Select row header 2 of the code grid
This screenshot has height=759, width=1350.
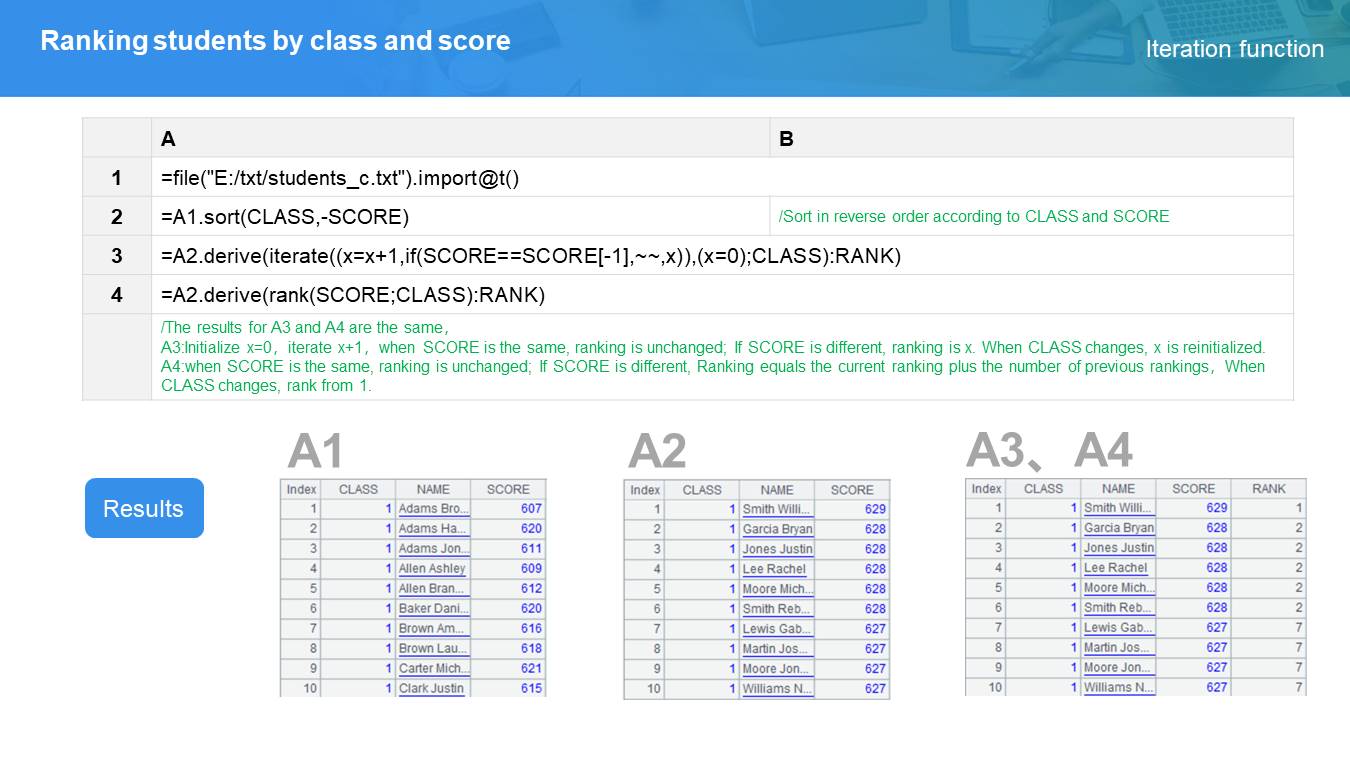[x=117, y=216]
